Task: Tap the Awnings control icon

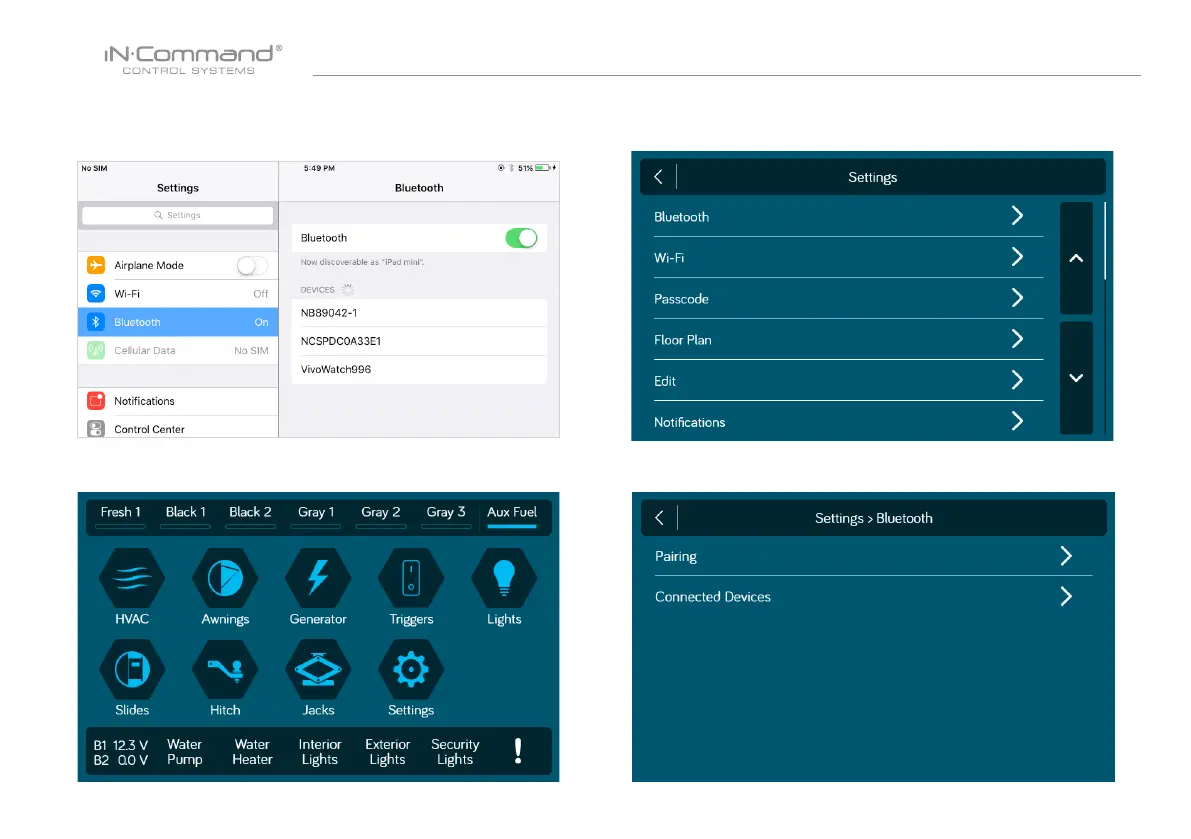Action: (225, 579)
